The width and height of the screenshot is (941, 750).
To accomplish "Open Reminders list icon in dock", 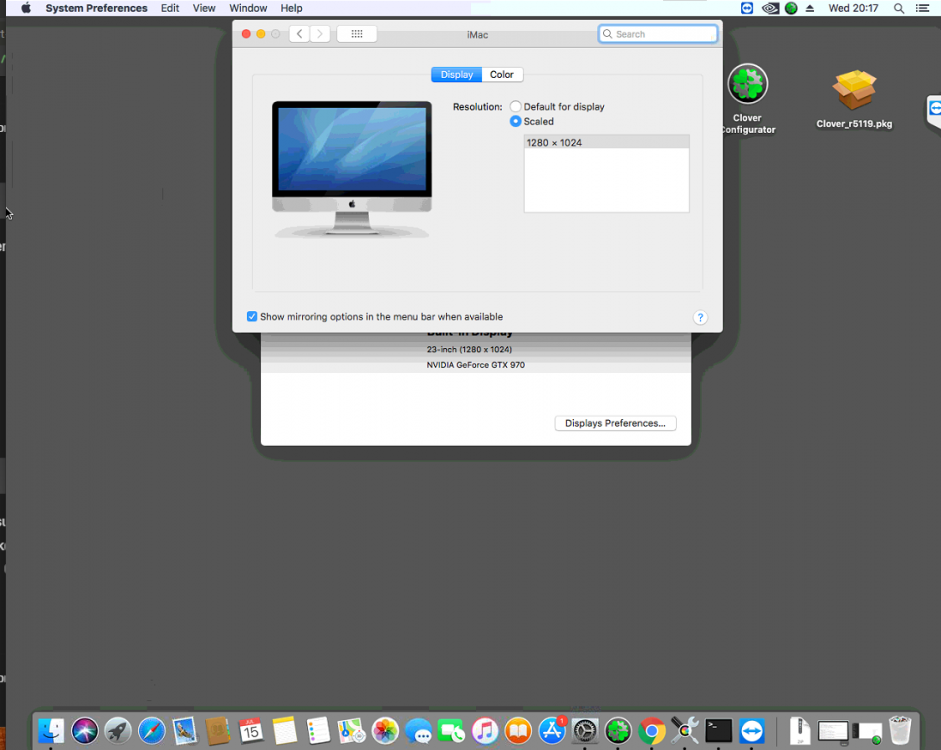I will 318,731.
